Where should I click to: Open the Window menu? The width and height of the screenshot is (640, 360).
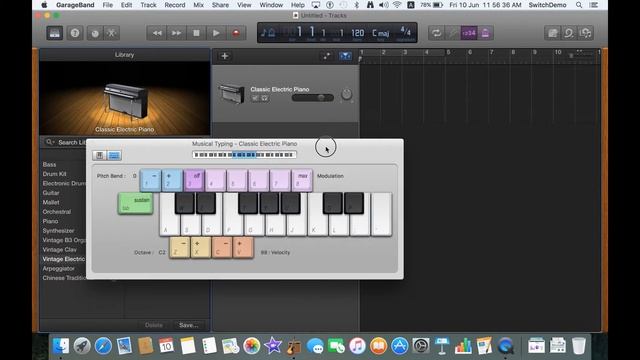tap(271, 5)
